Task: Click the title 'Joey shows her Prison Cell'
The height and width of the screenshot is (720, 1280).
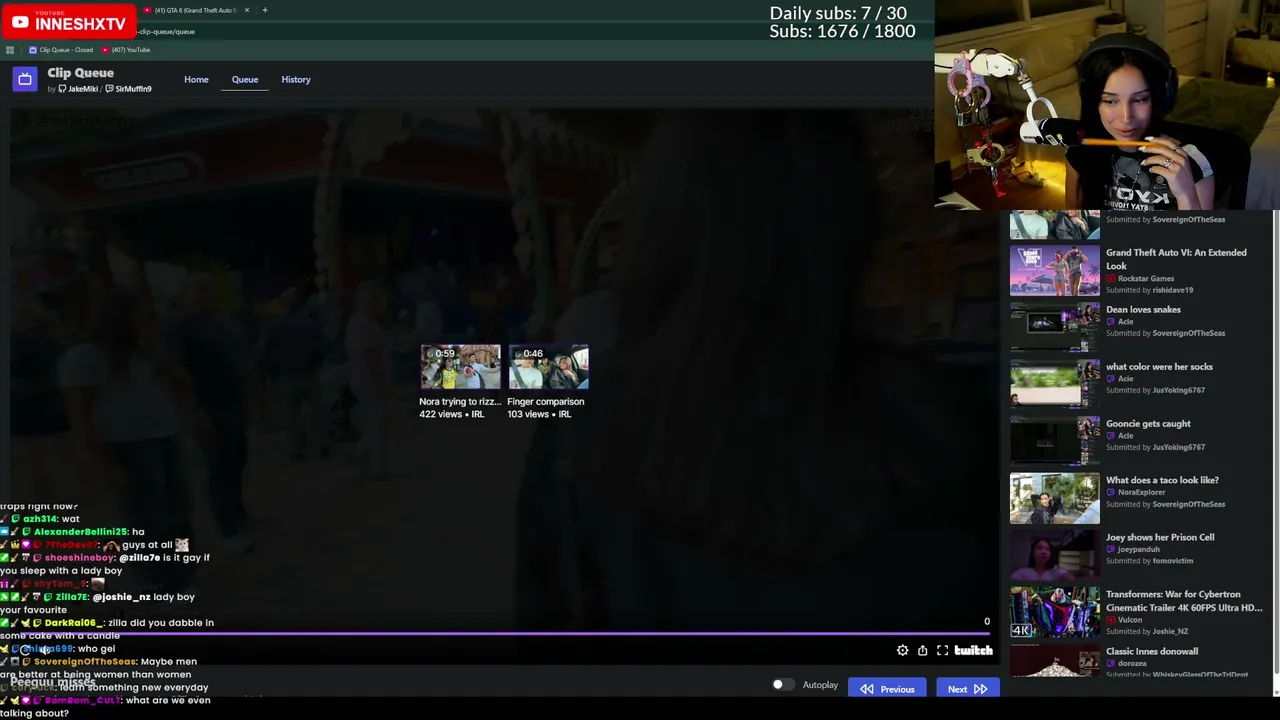Action: (x=1160, y=538)
